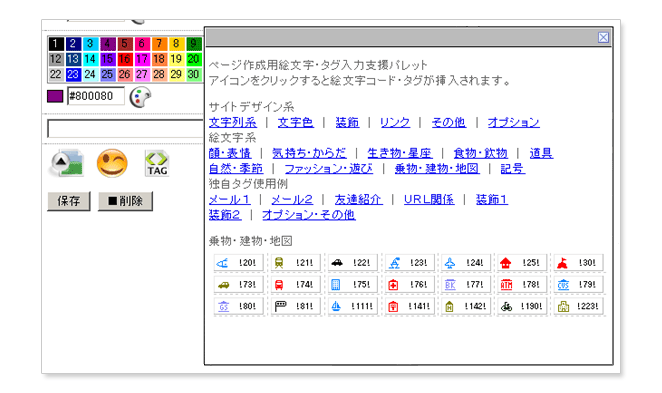Viewport: 662px width, 393px height.
Task: Show the 気持ち・からだ emoji set
Action: point(309,153)
